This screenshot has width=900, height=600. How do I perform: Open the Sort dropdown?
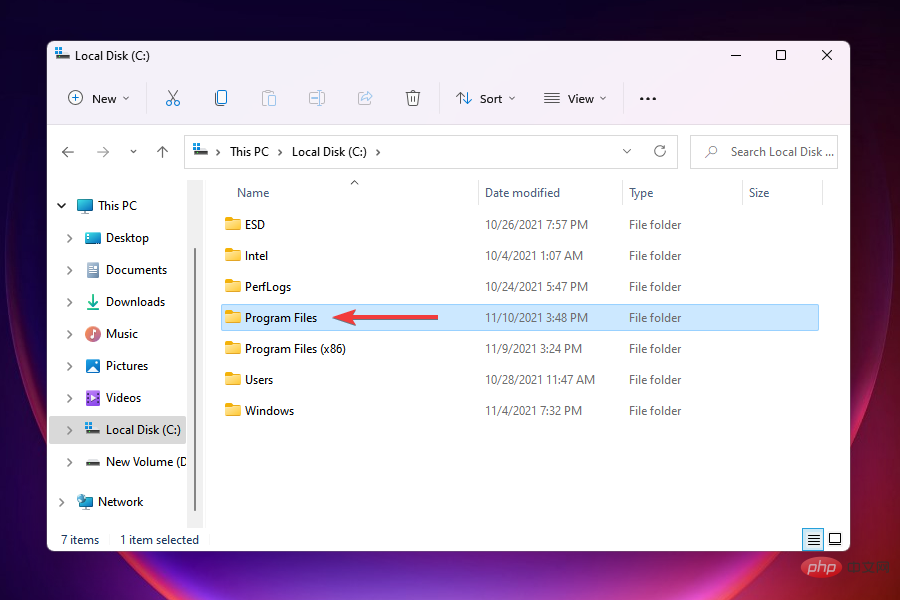pos(486,98)
